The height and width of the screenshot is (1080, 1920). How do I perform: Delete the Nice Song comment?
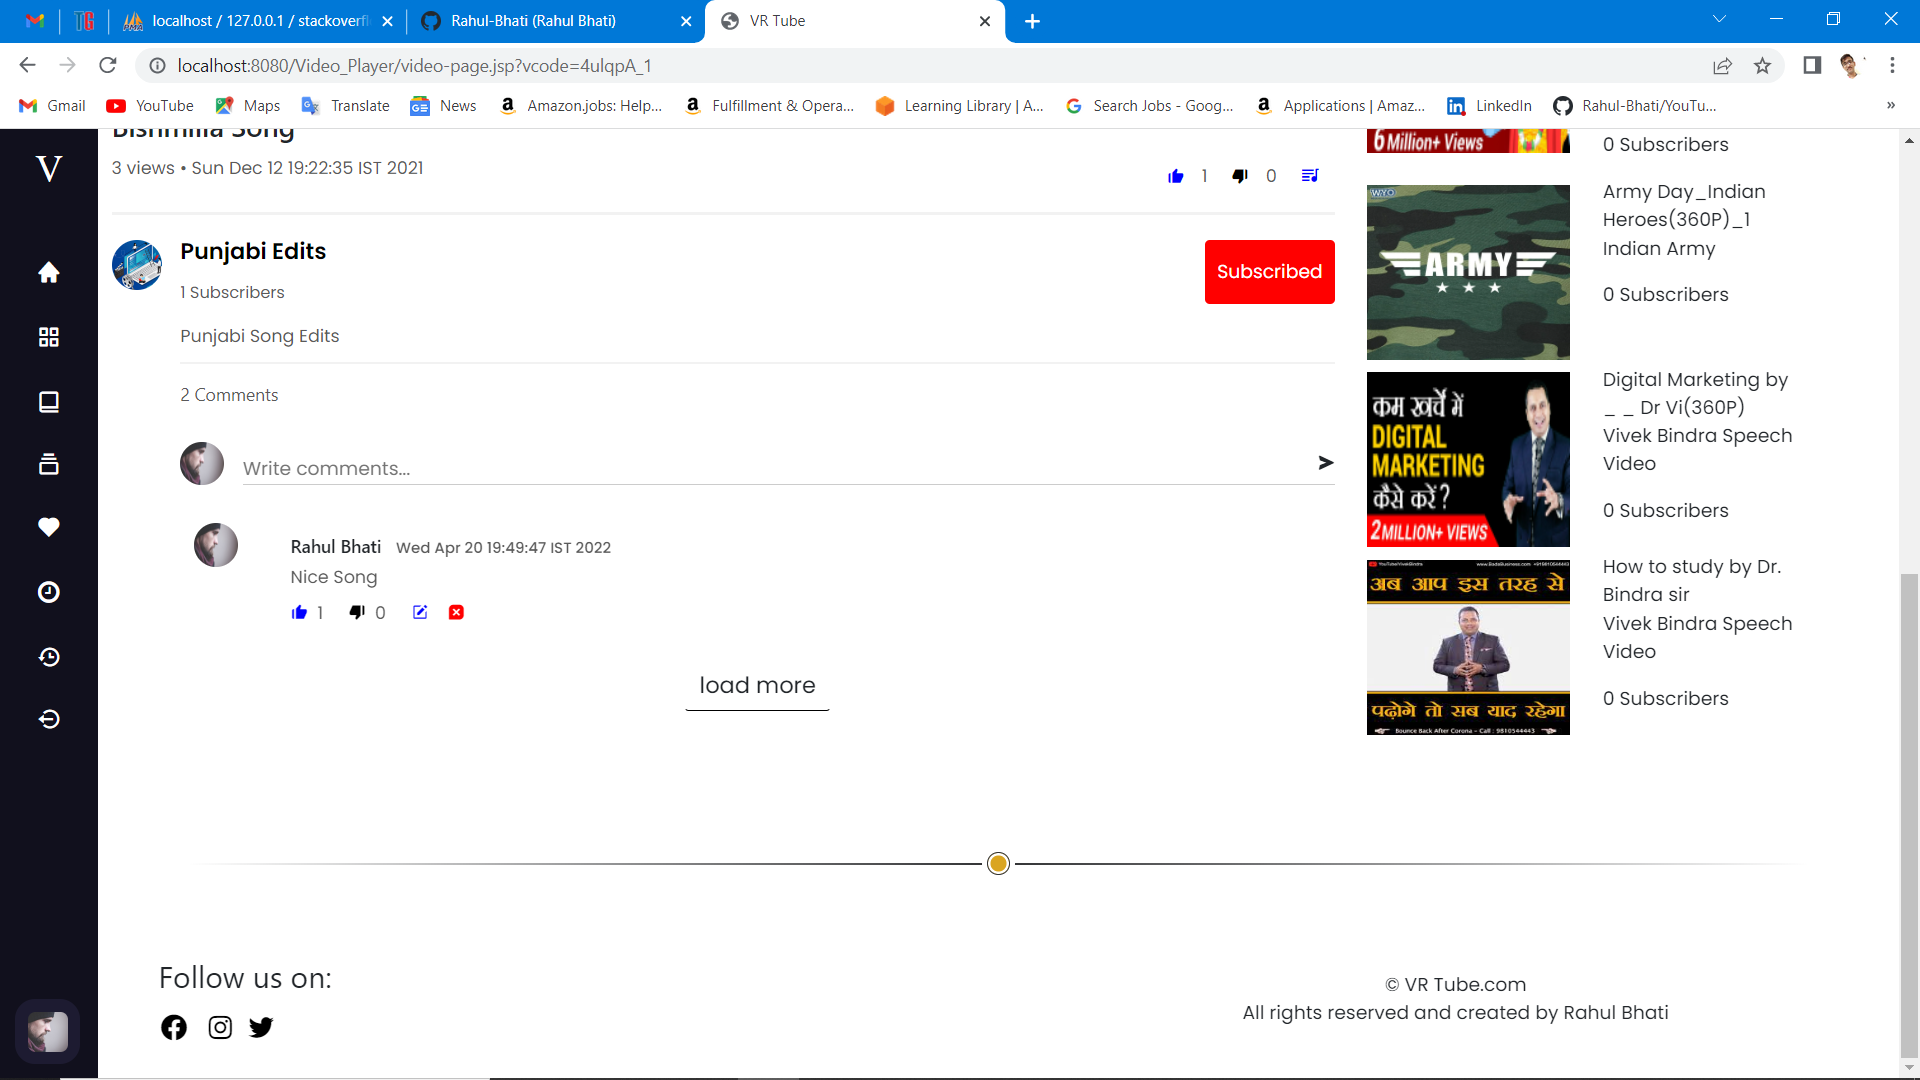click(x=456, y=612)
